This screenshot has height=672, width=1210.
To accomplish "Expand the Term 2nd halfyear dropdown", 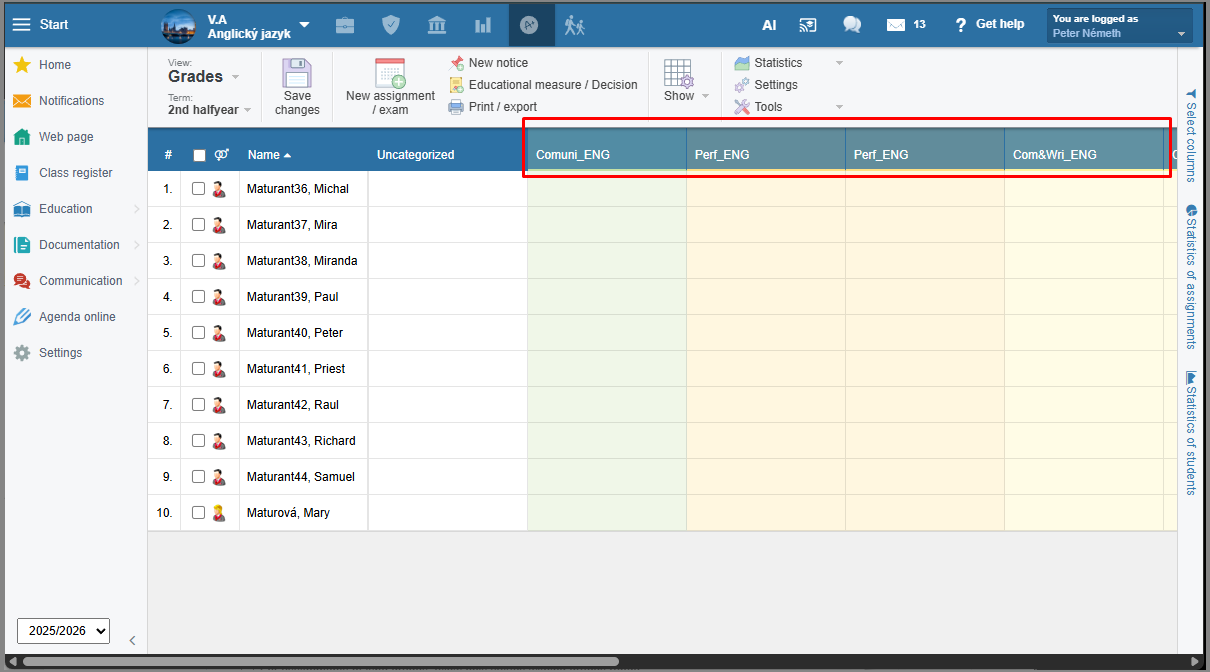I will point(209,110).
